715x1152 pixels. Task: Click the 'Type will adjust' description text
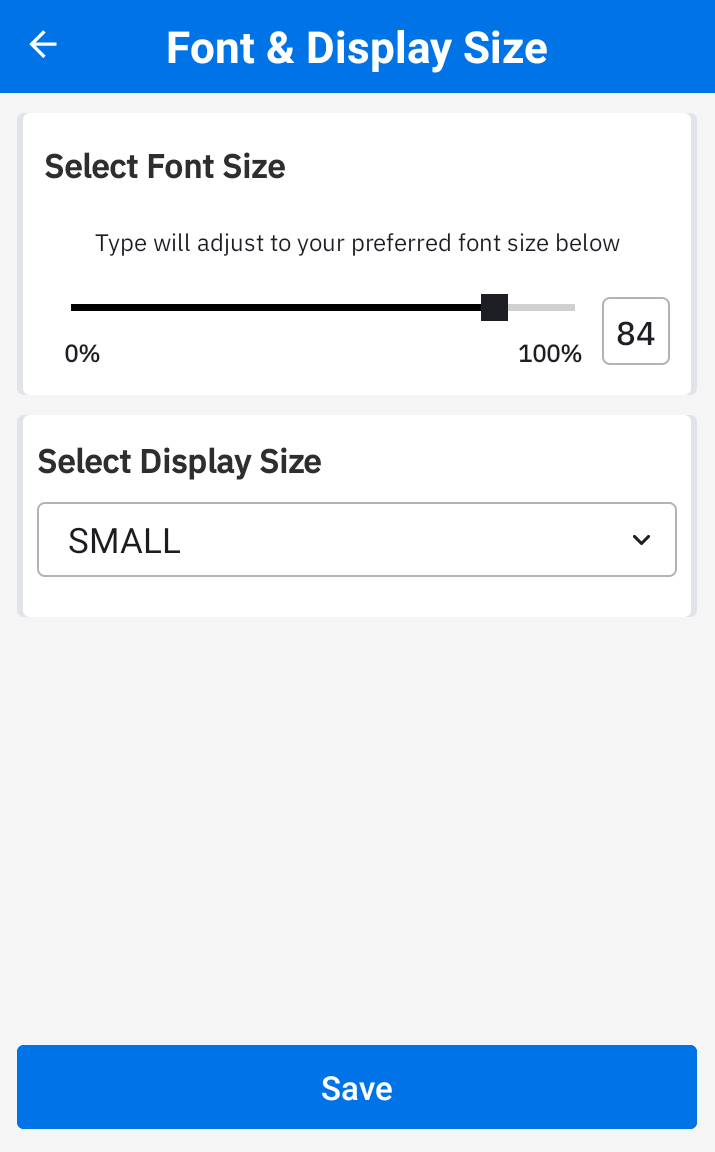(357, 243)
